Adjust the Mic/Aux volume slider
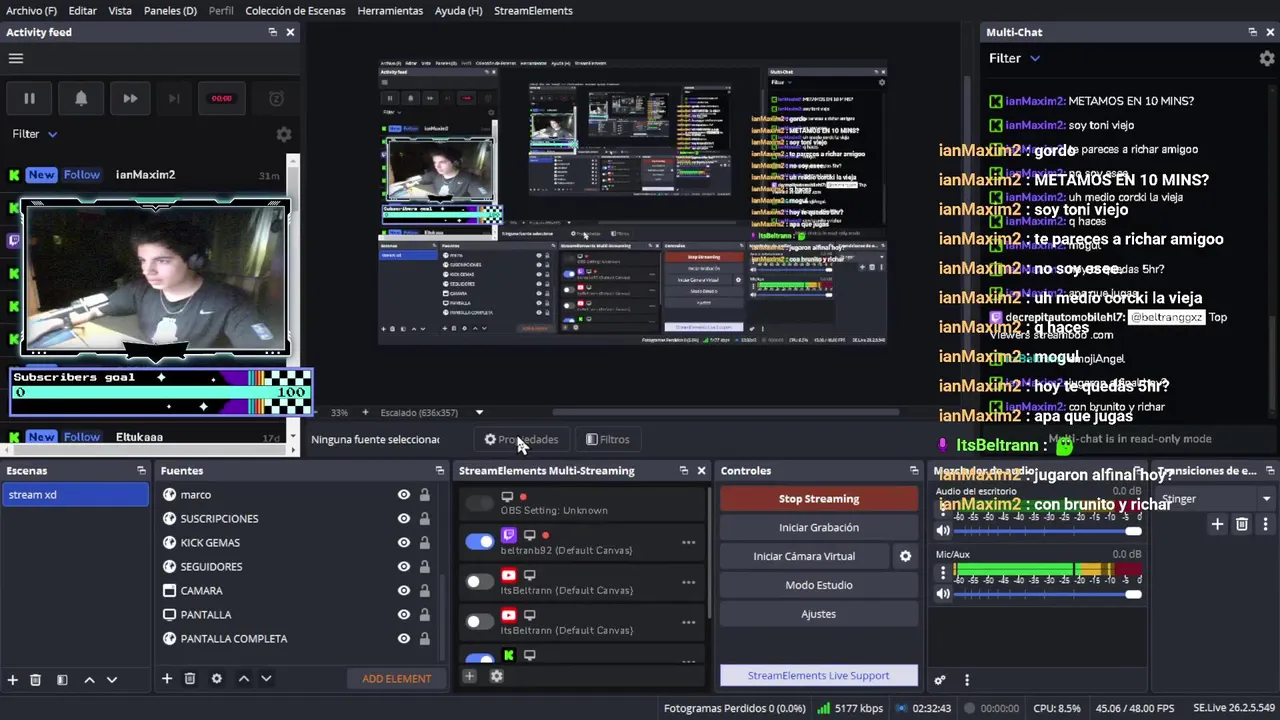This screenshot has height=720, width=1280. click(x=1048, y=594)
